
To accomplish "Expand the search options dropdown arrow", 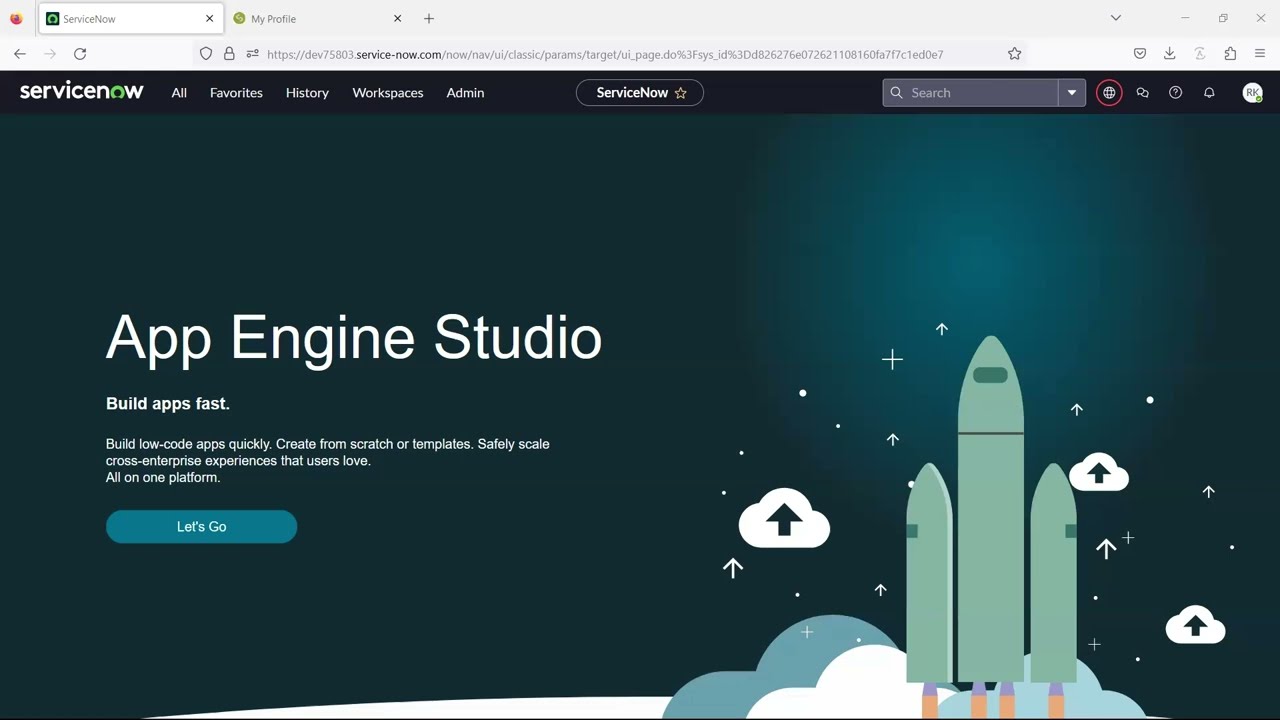I will click(1072, 92).
